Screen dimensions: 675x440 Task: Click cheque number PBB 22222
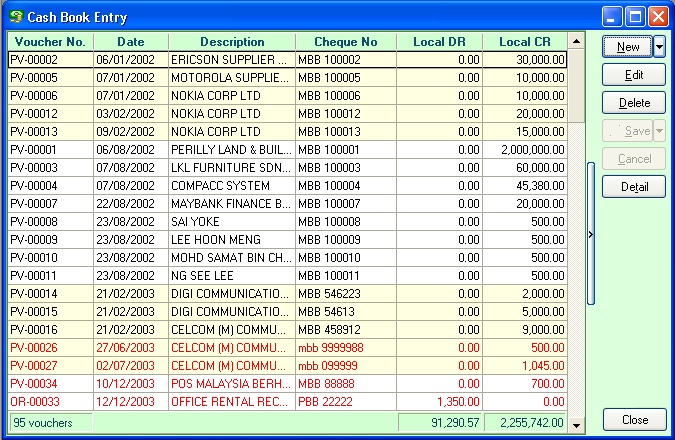tap(346, 402)
